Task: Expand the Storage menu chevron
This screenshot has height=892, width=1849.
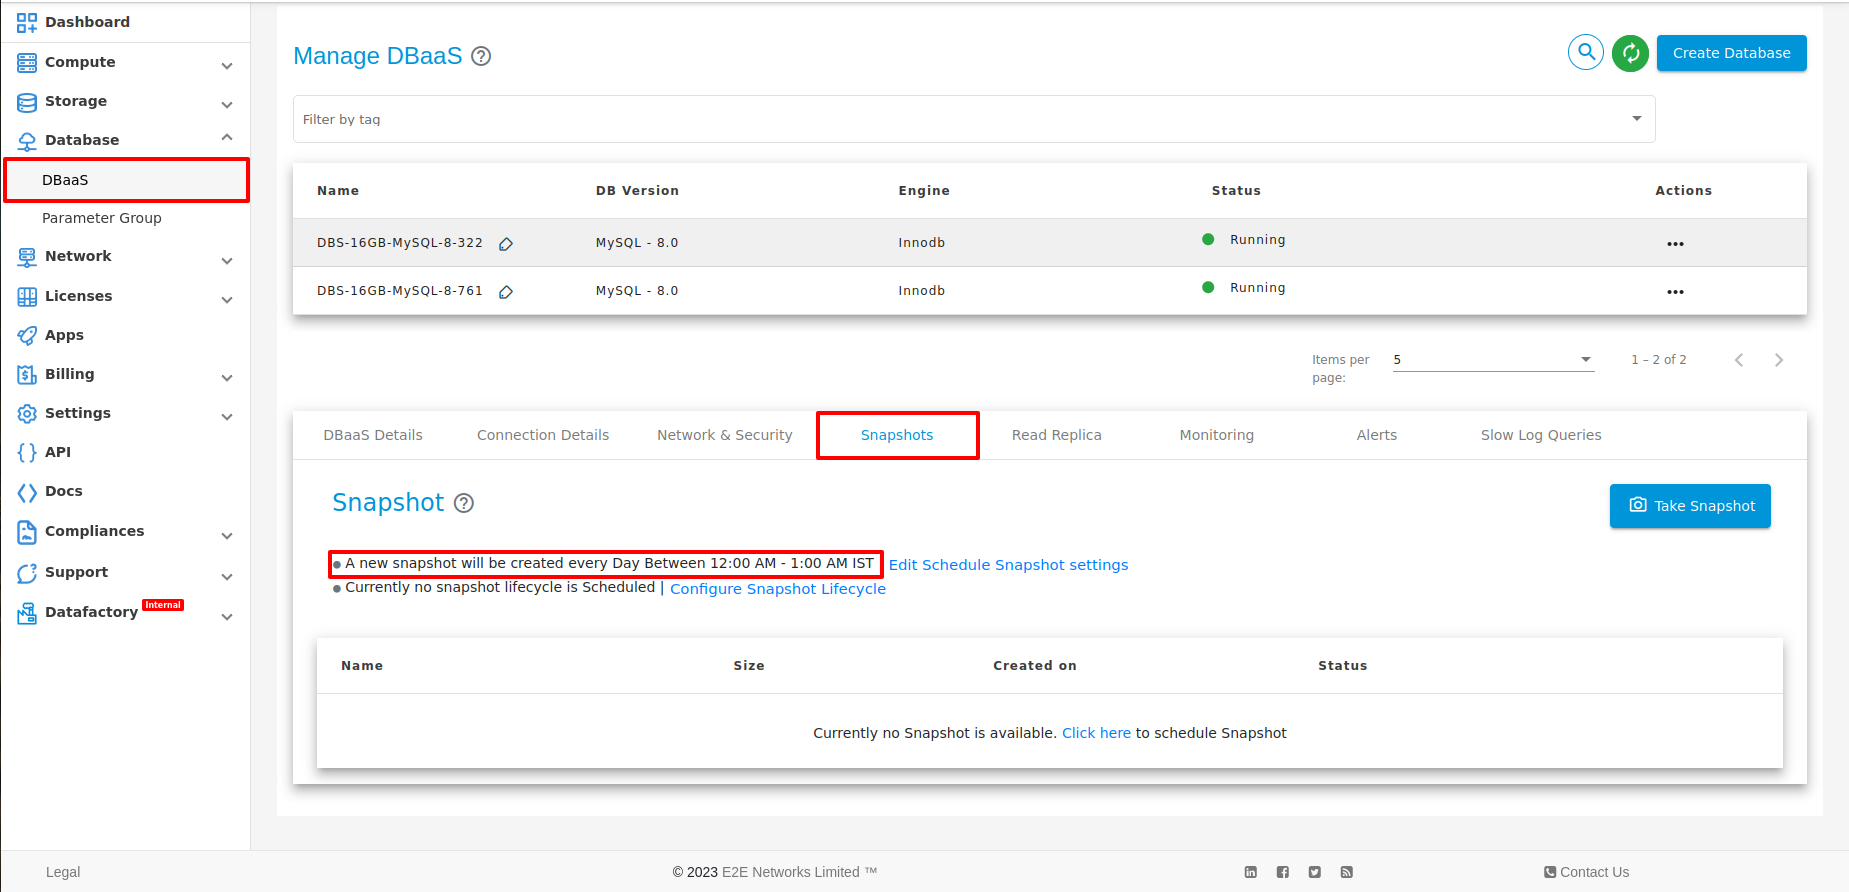Action: tap(227, 105)
